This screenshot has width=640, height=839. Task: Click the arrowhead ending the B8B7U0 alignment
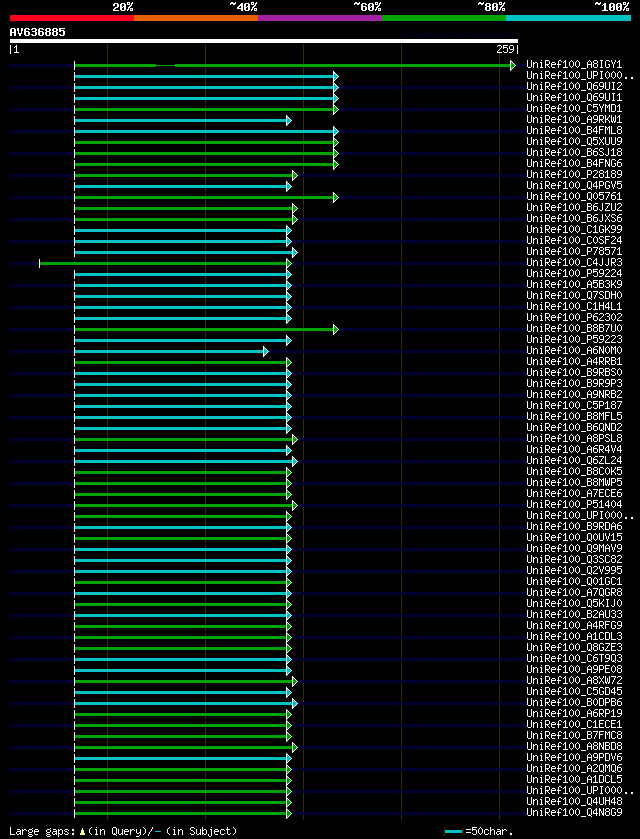pyautogui.click(x=336, y=329)
